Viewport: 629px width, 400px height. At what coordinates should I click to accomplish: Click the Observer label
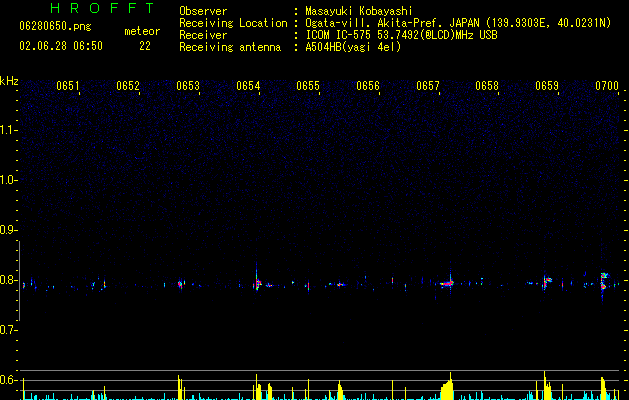pos(203,11)
